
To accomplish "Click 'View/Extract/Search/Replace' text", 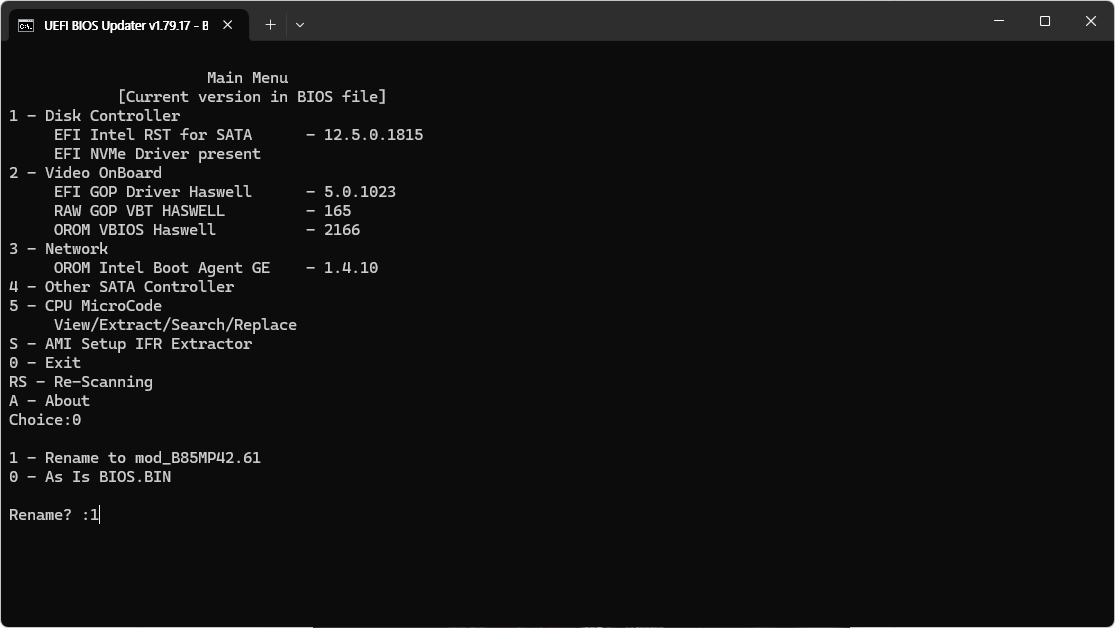I will 175,325.
